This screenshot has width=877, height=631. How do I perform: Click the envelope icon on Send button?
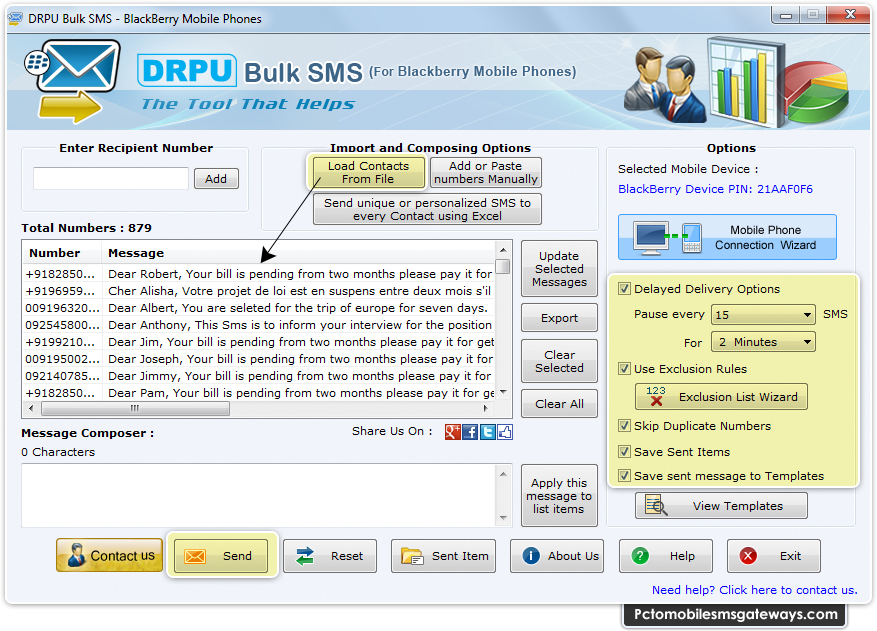coord(195,556)
